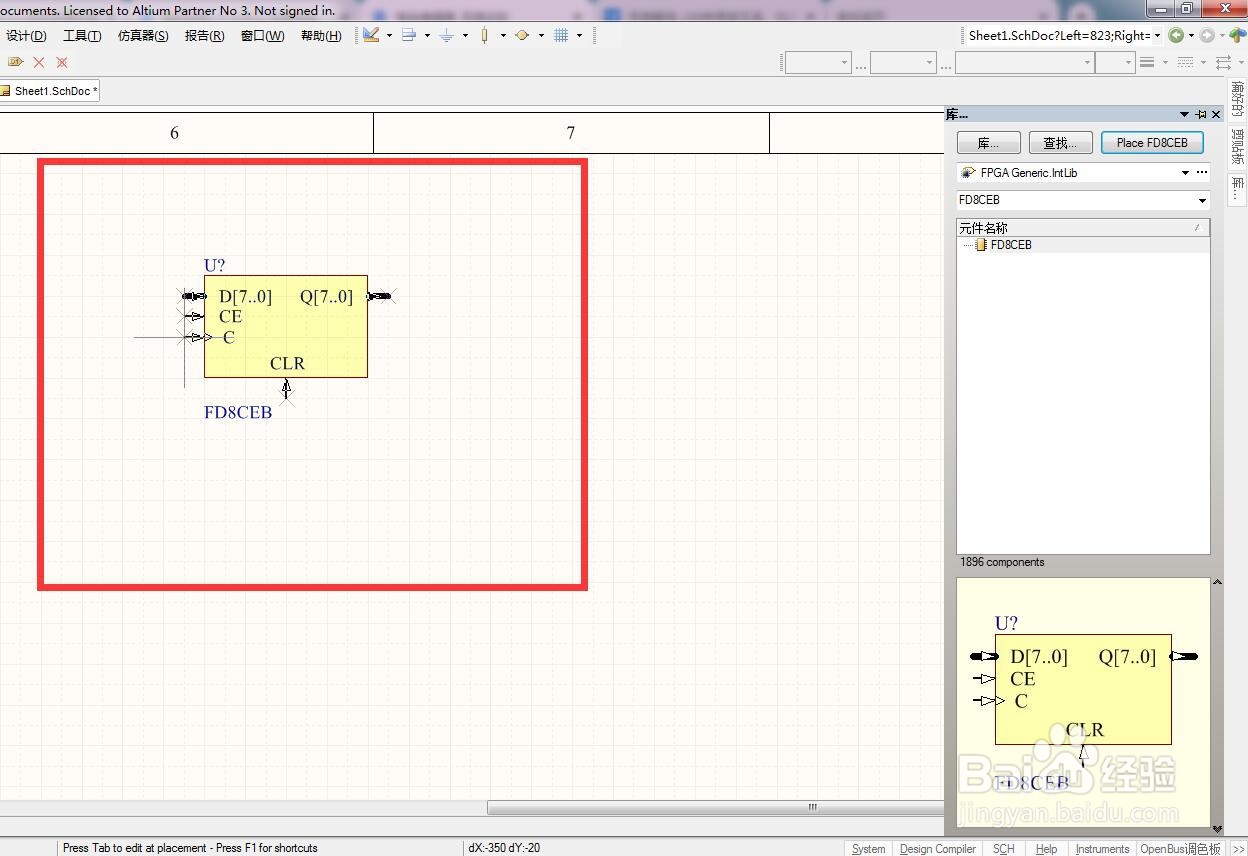The image size is (1248, 856).
Task: Expand the digital devices dropdown arrow
Action: click(503, 35)
